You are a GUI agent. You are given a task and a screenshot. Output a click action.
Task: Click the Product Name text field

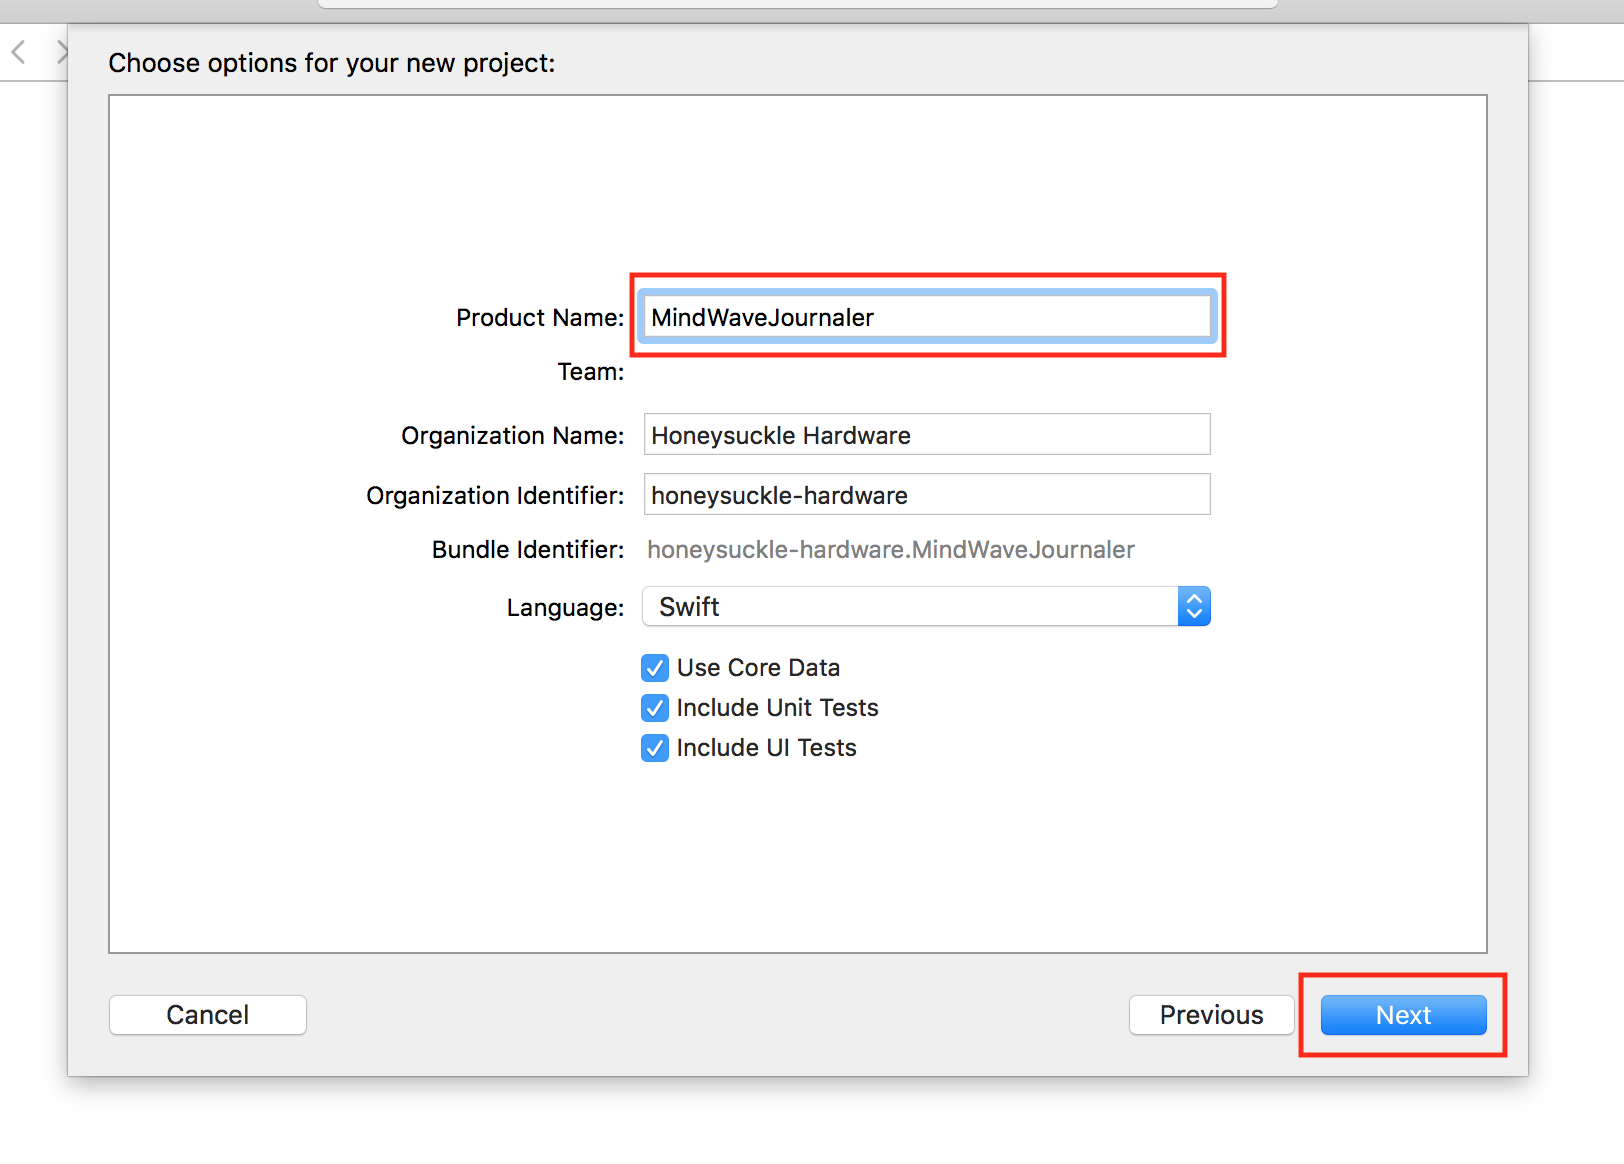925,317
